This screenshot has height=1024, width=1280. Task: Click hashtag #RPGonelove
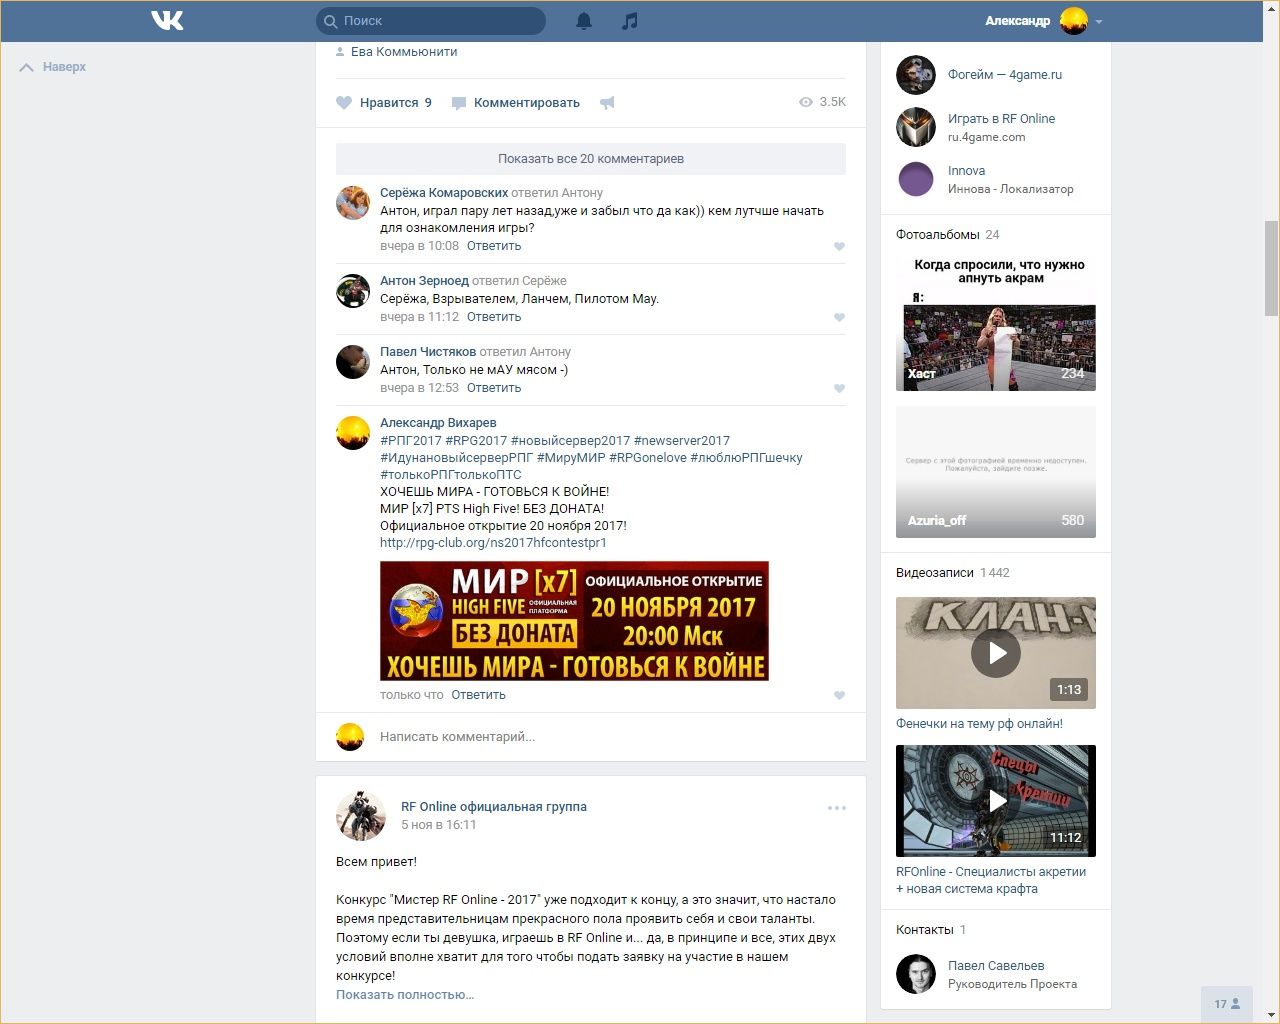[648, 458]
